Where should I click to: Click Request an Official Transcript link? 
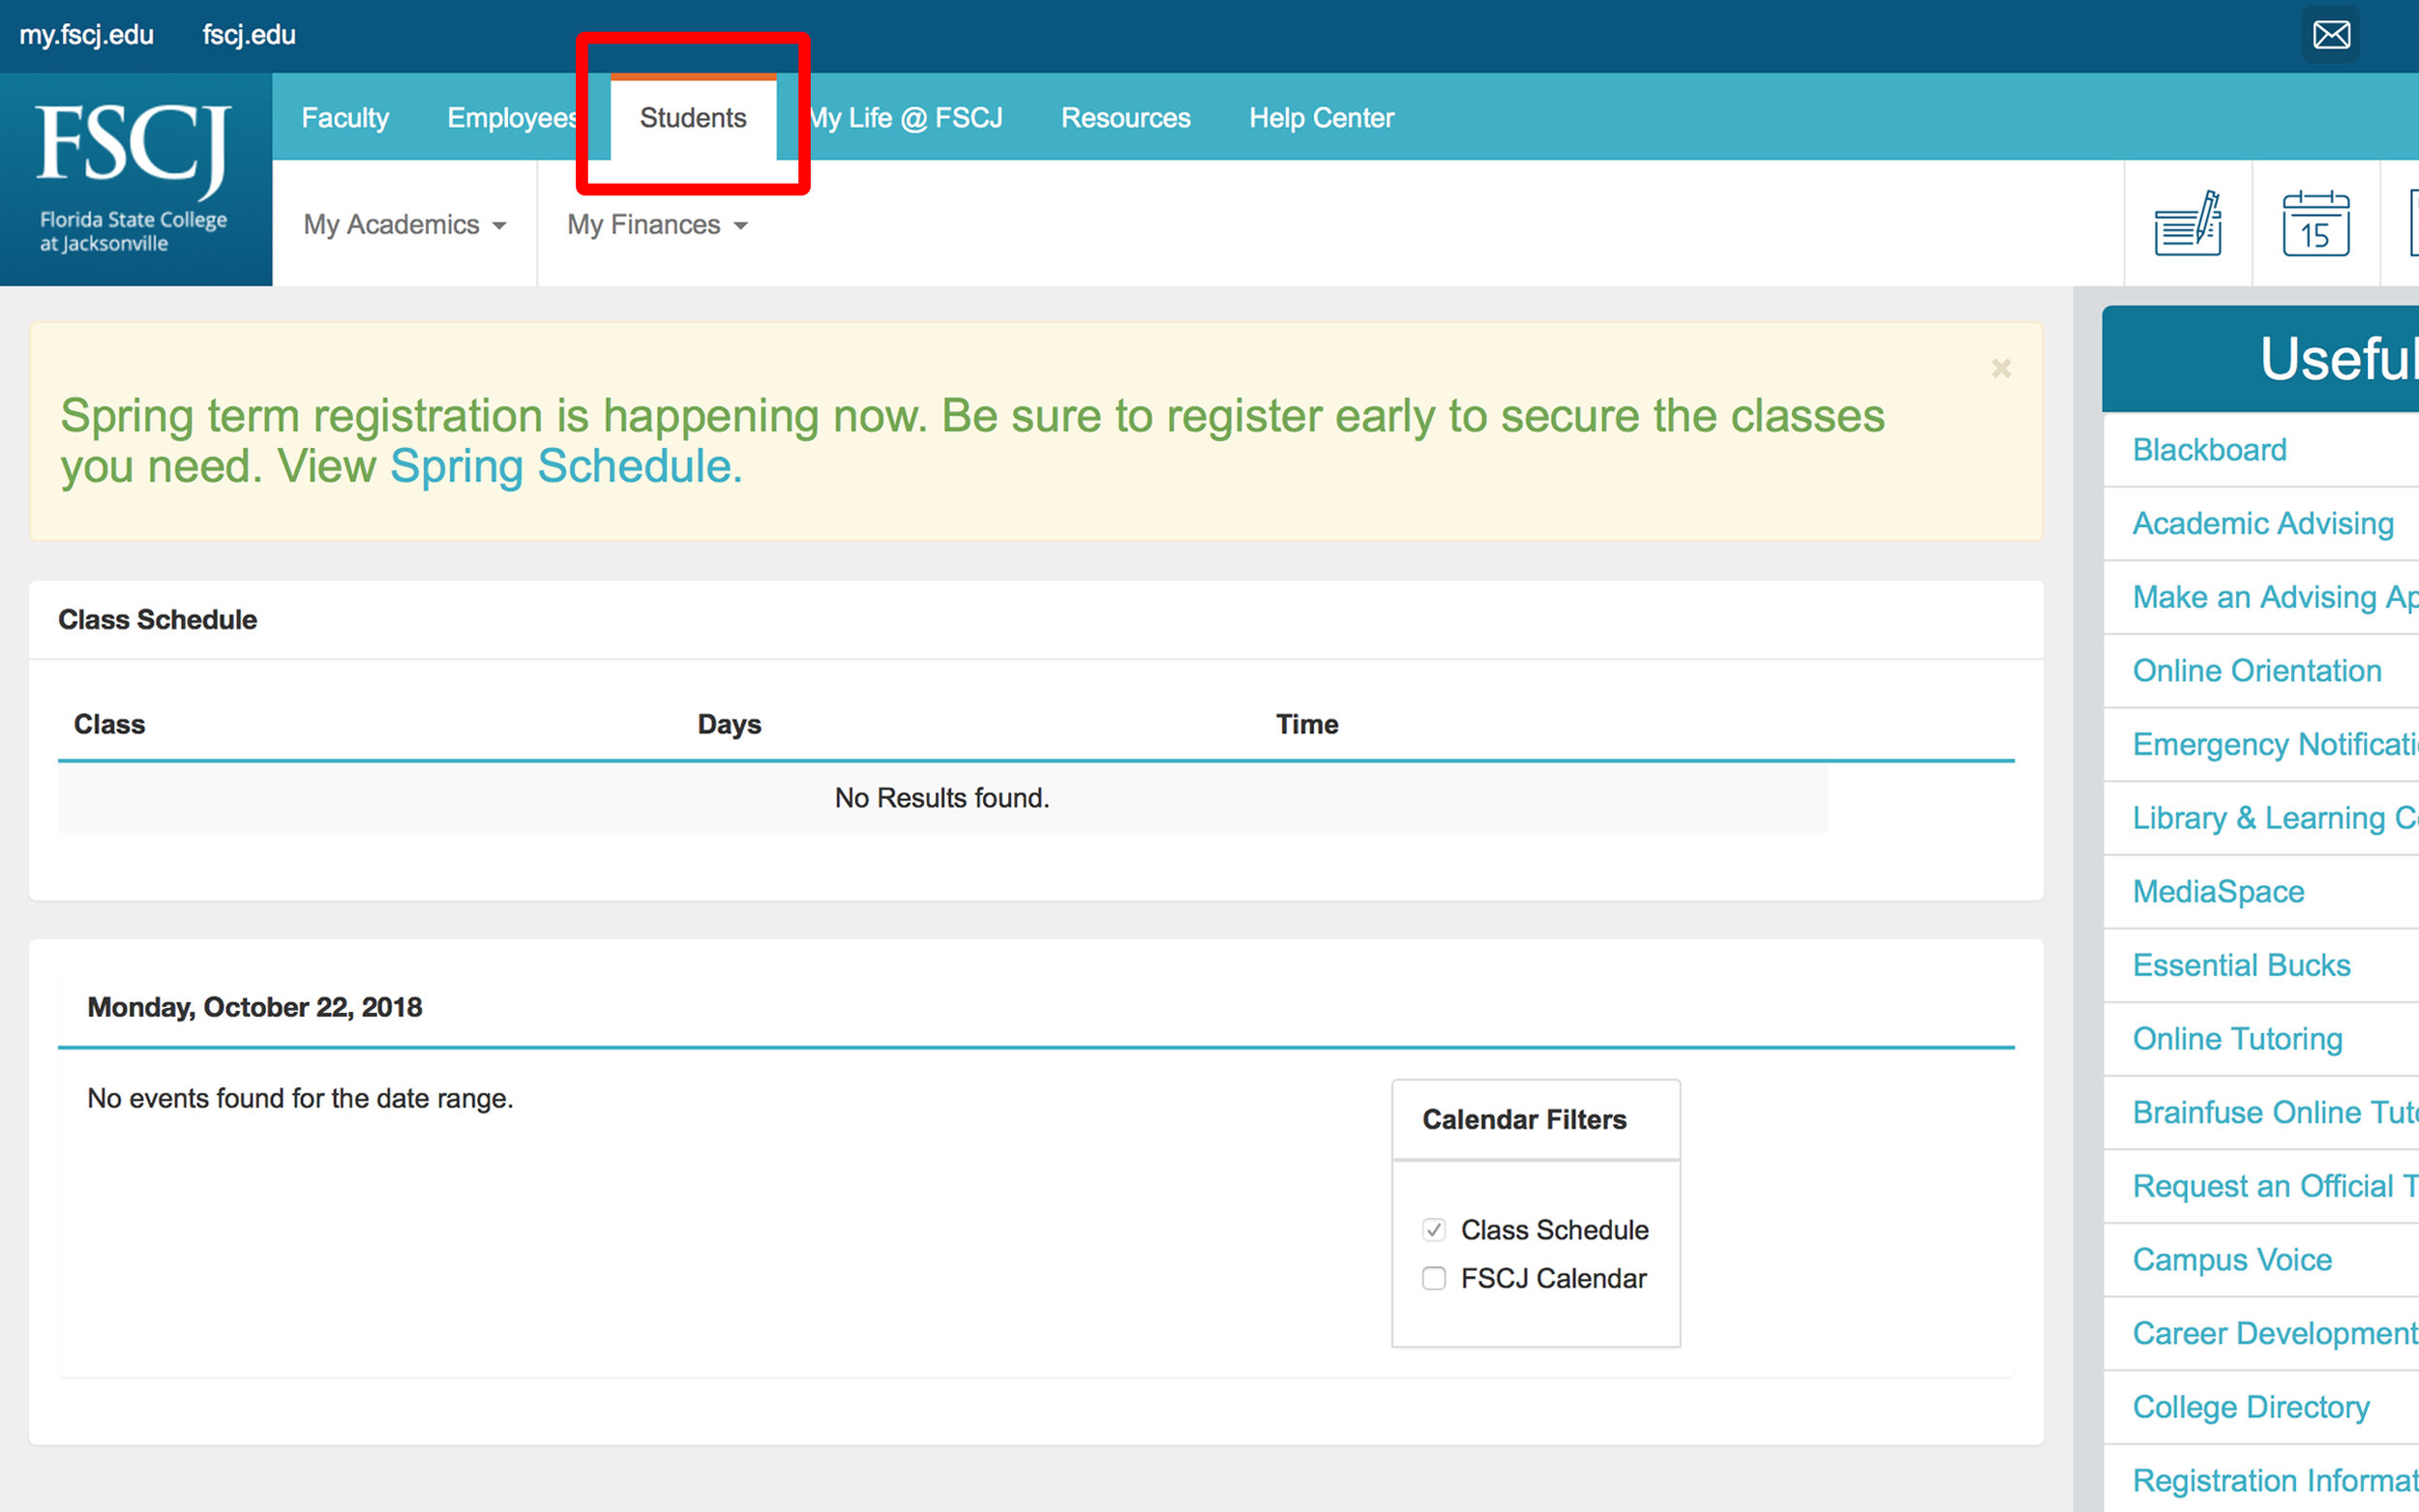(2275, 1186)
